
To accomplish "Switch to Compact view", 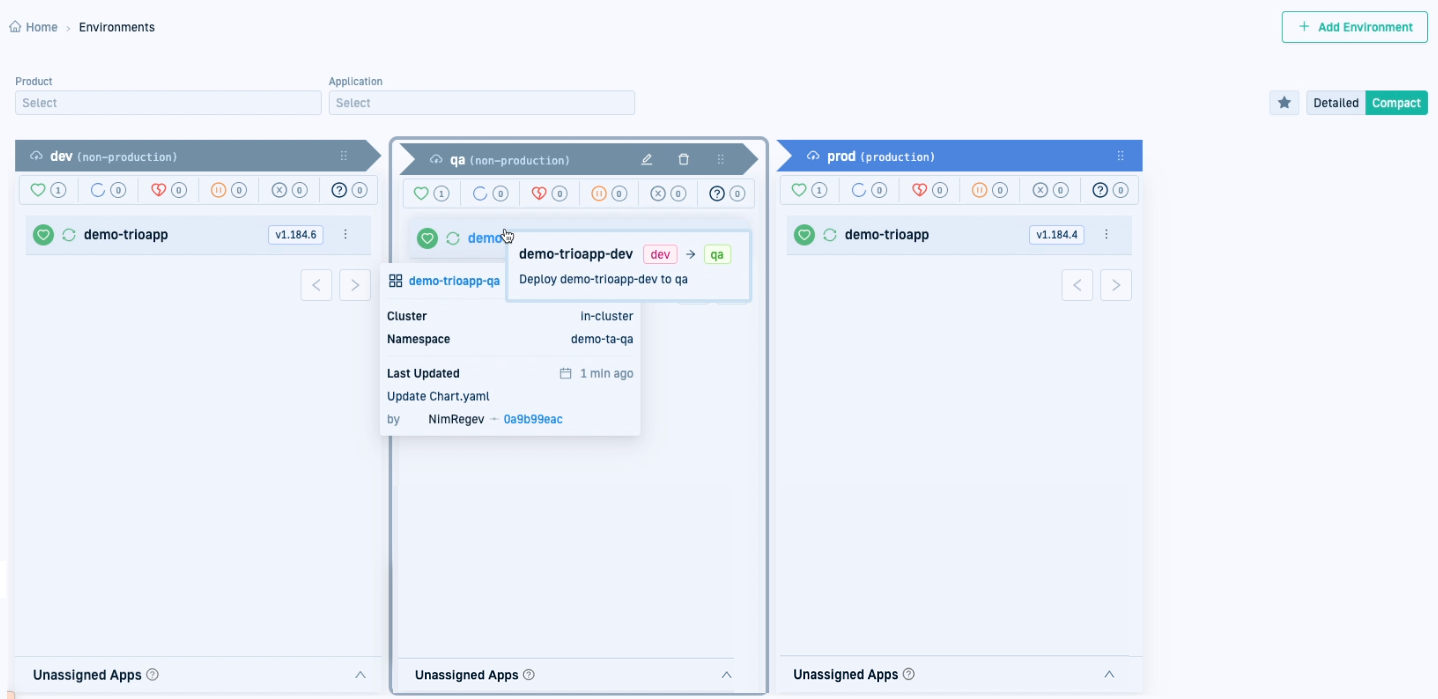I will click(1396, 103).
